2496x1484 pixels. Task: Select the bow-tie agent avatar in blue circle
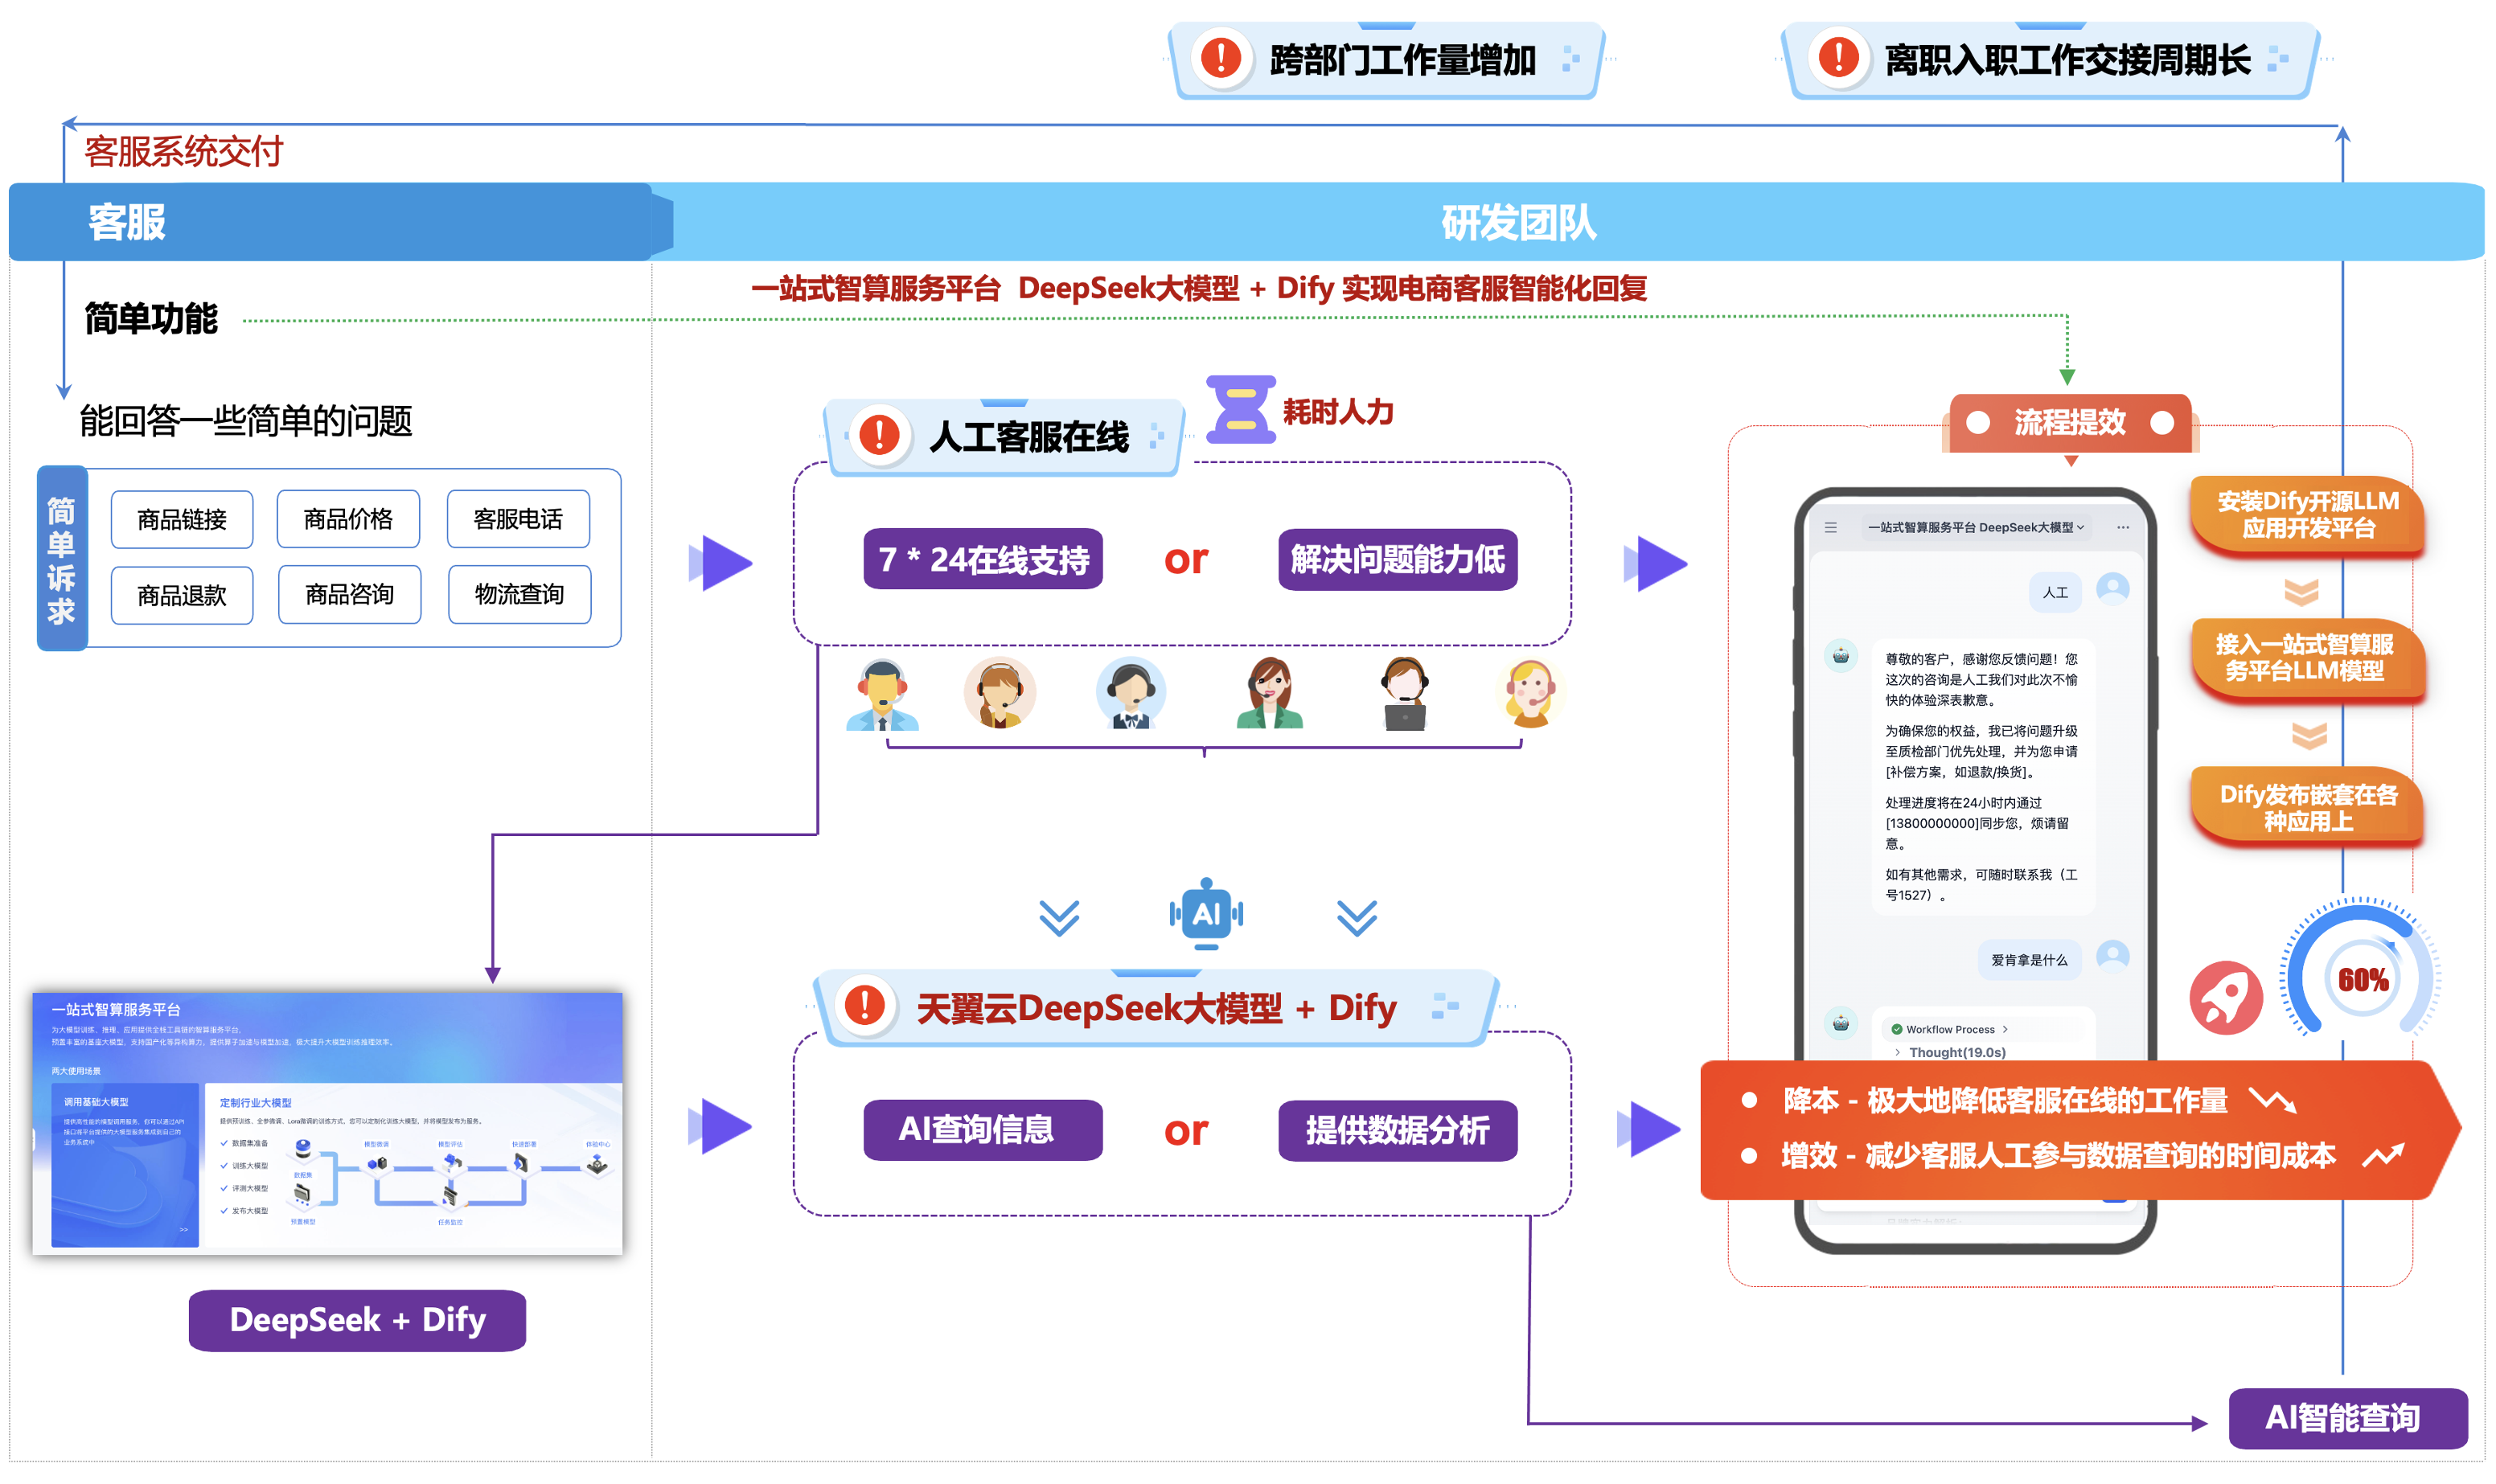1130,693
